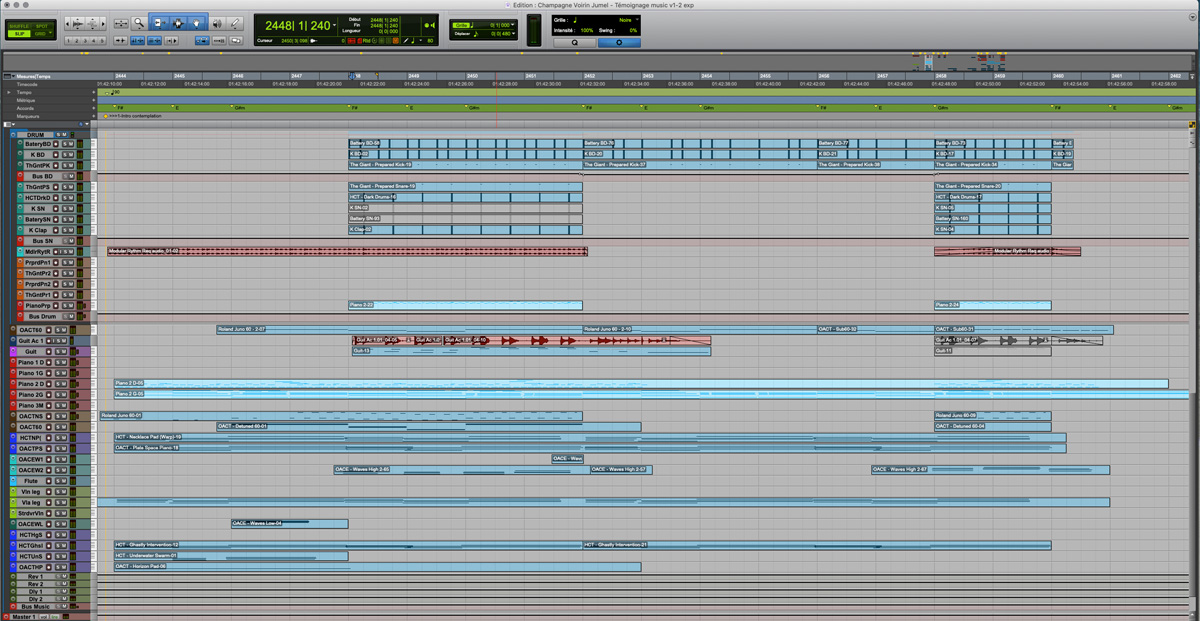Toggle Link Timeline and Edit Selection
This screenshot has width=1200, height=621.
pos(137,40)
